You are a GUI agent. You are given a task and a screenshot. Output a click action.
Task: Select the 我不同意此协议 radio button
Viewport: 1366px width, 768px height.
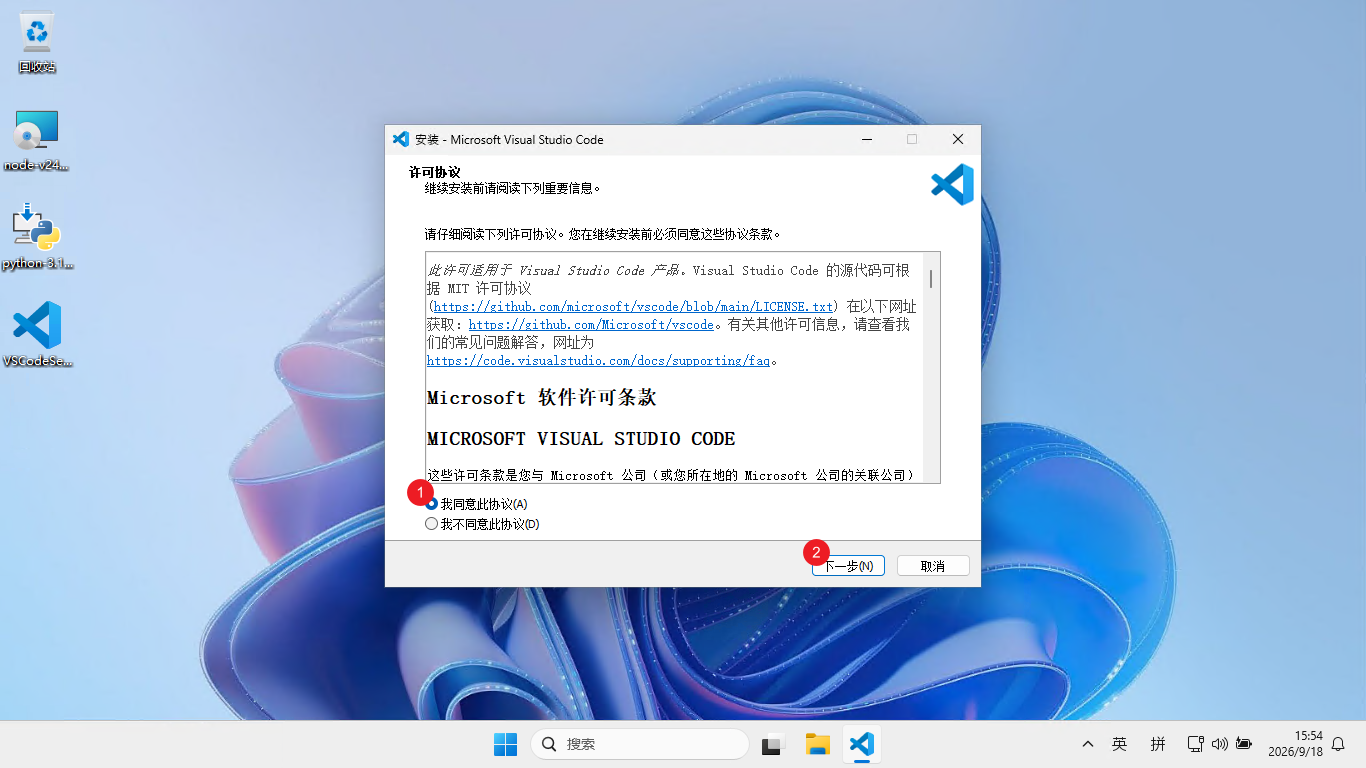click(432, 524)
